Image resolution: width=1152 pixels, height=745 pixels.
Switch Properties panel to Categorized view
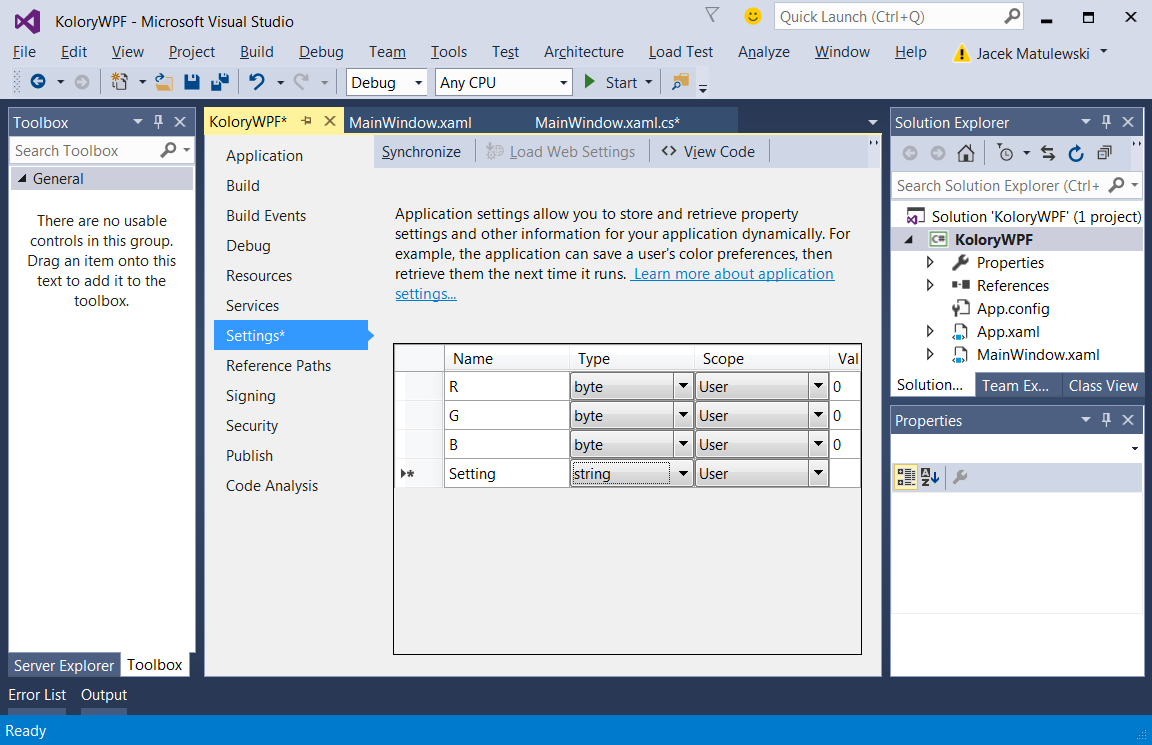pyautogui.click(x=906, y=477)
